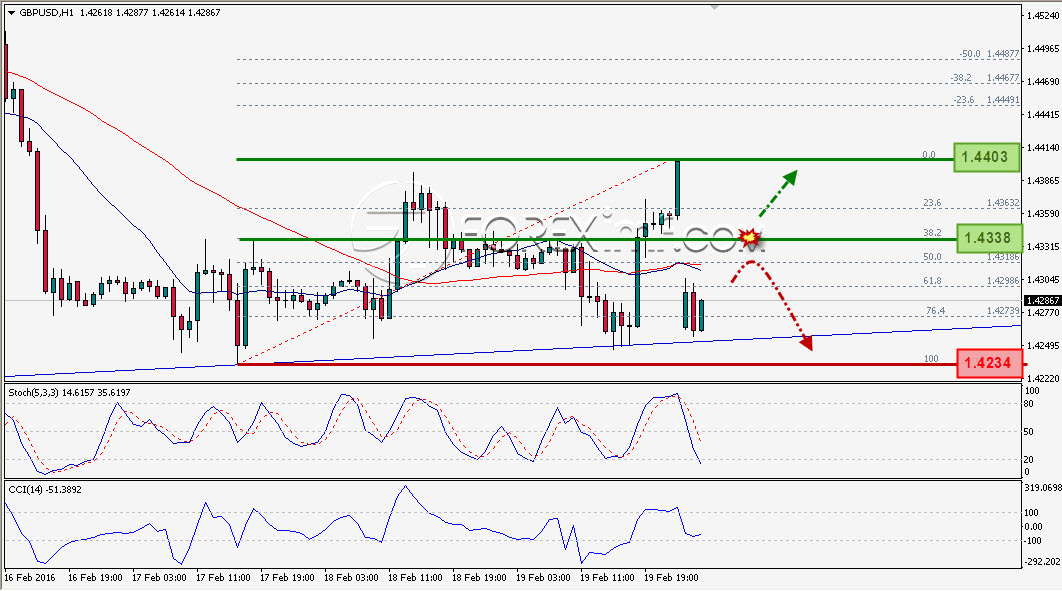Click price scale value 1.43590
Image resolution: width=1062 pixels, height=591 pixels.
tap(1043, 214)
